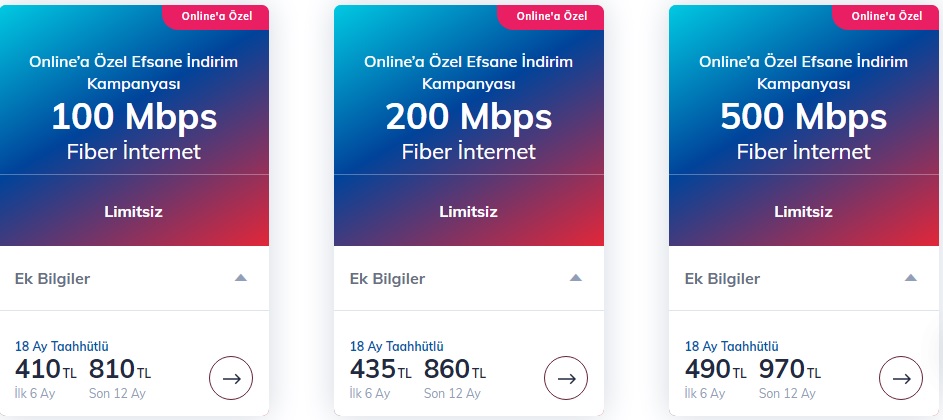This screenshot has height=420, width=943.
Task: Open Ek Bilgiler label on 200 Mbps card
Action: click(387, 279)
